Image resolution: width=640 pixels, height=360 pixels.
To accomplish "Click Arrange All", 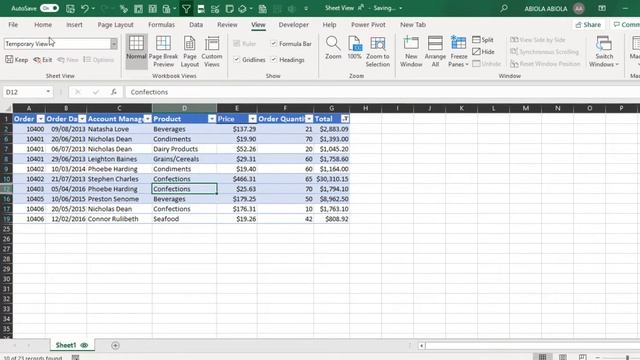I will point(435,51).
